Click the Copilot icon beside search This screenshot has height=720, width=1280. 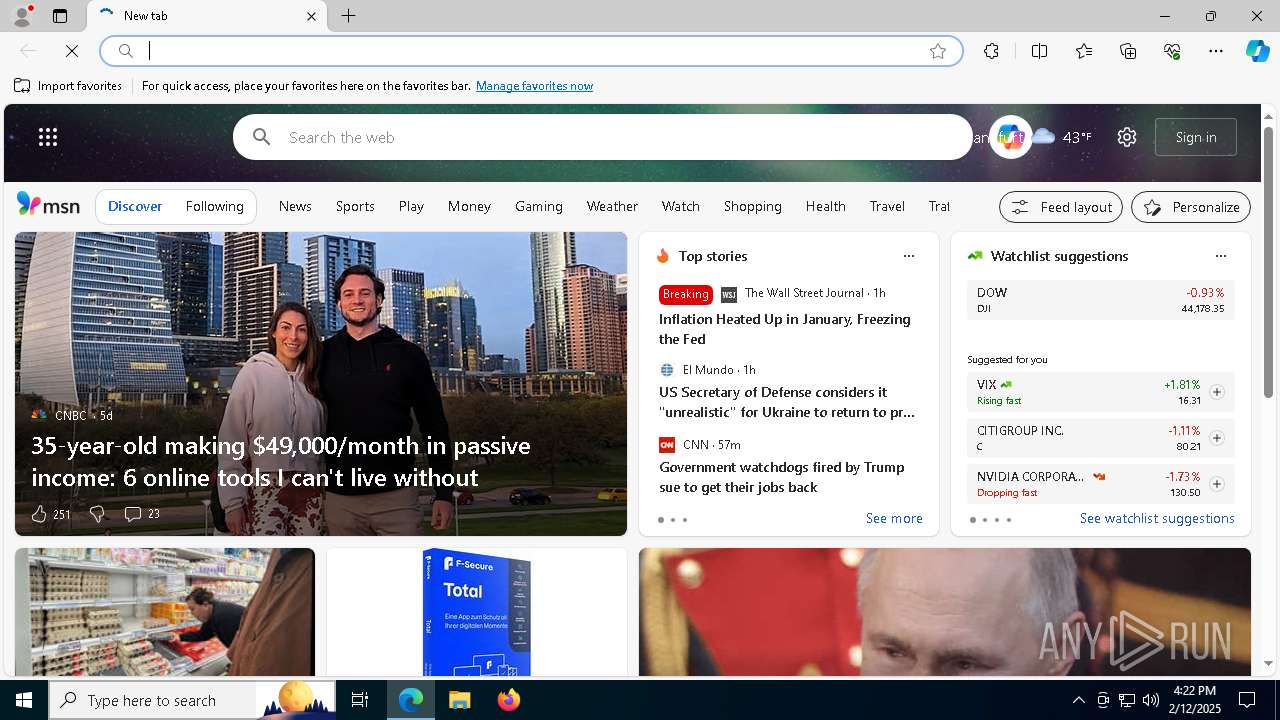(1010, 137)
